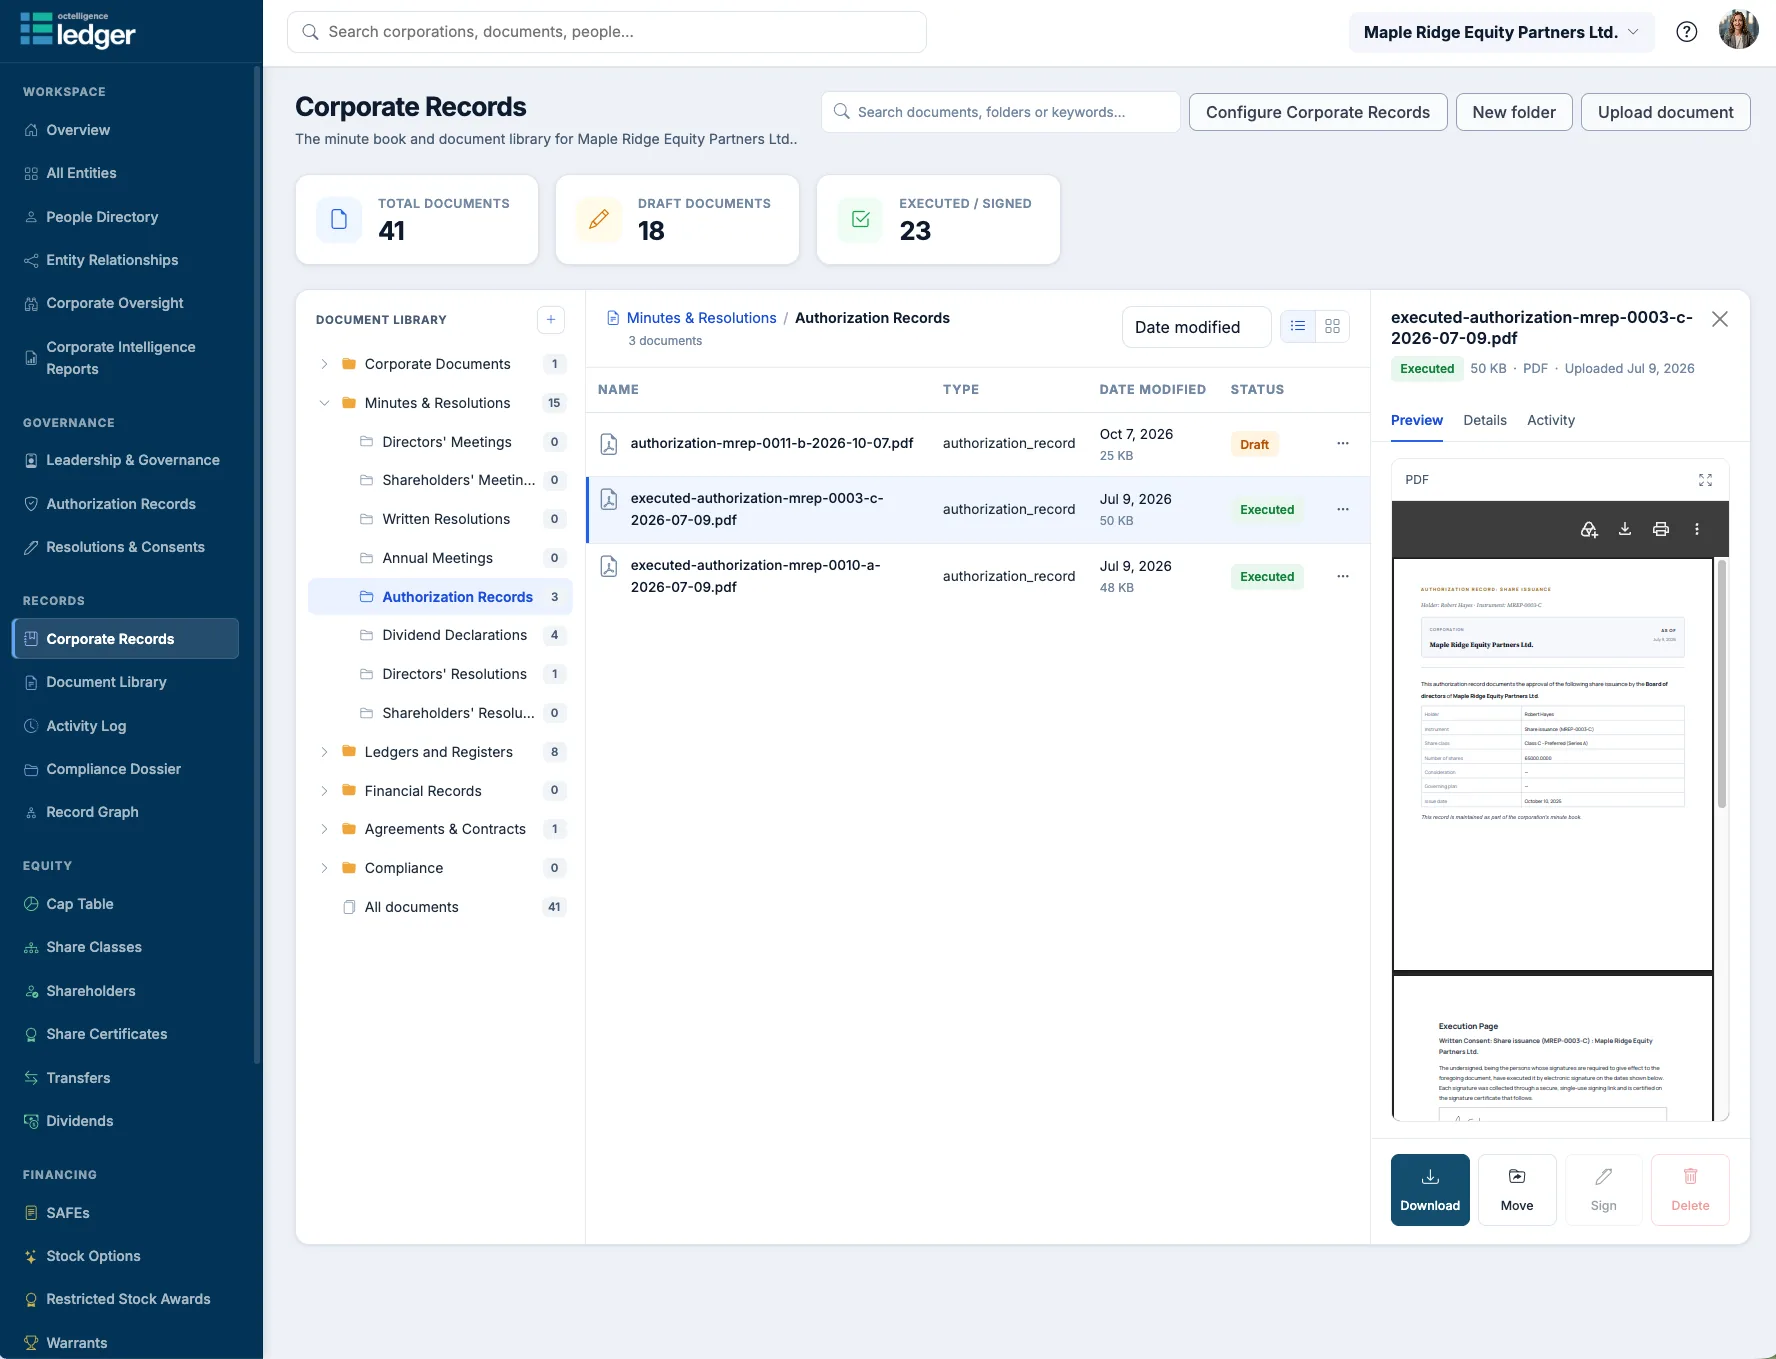Go to Cap Table in sidebar
This screenshot has width=1776, height=1359.
(x=125, y=904)
